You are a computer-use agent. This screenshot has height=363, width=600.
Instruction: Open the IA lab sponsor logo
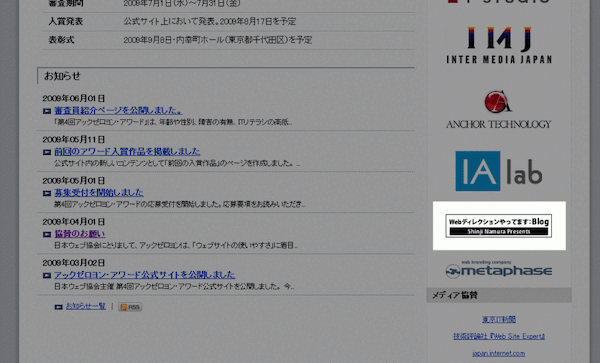click(499, 171)
